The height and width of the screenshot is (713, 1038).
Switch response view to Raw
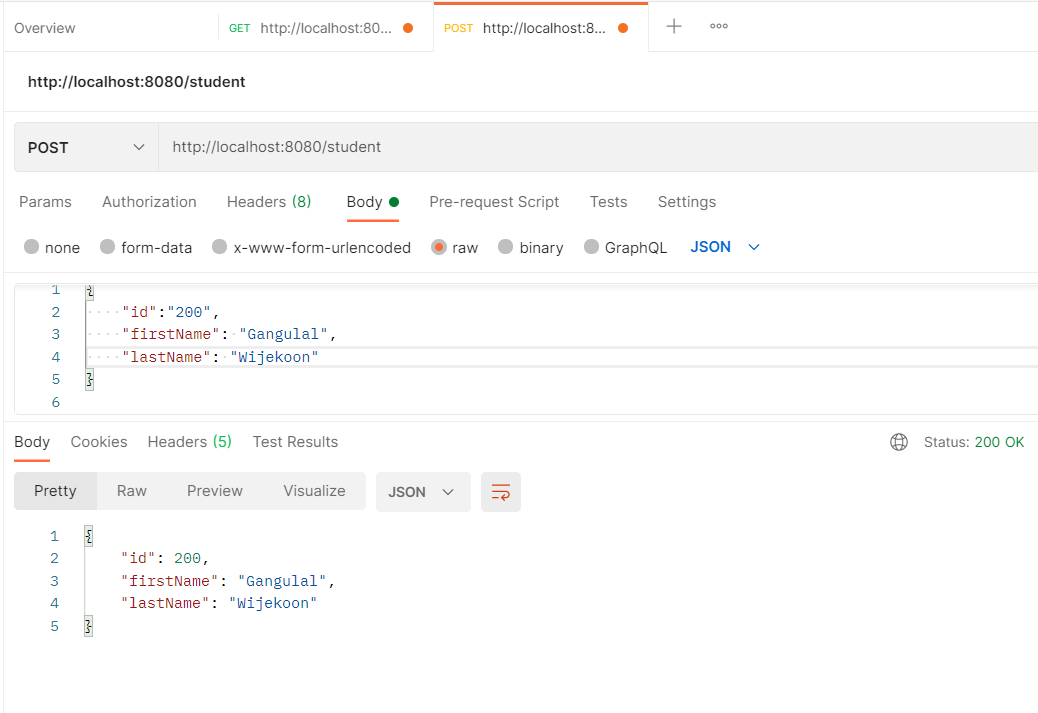pos(131,491)
